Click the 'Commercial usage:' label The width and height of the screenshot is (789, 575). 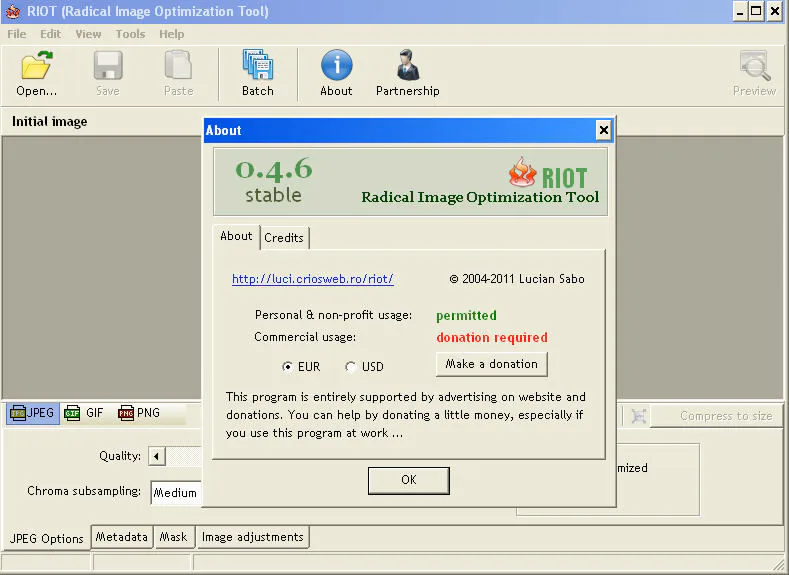(304, 337)
